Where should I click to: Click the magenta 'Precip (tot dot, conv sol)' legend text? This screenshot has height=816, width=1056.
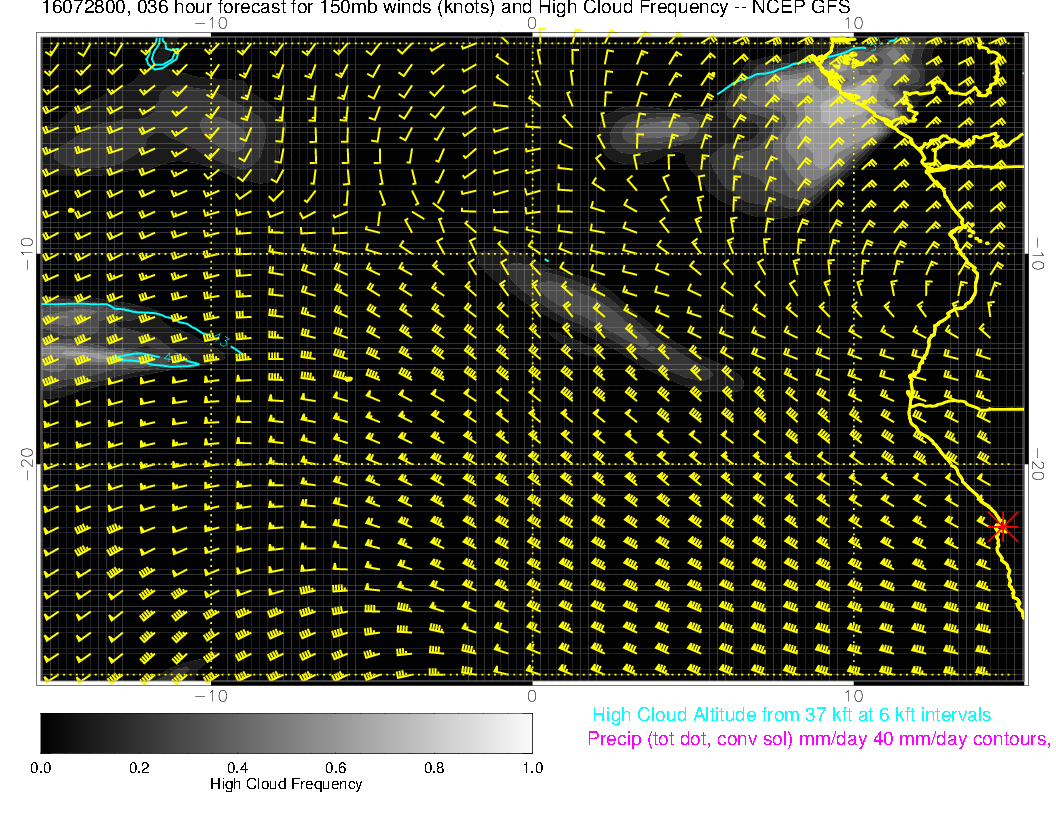pyautogui.click(x=690, y=739)
